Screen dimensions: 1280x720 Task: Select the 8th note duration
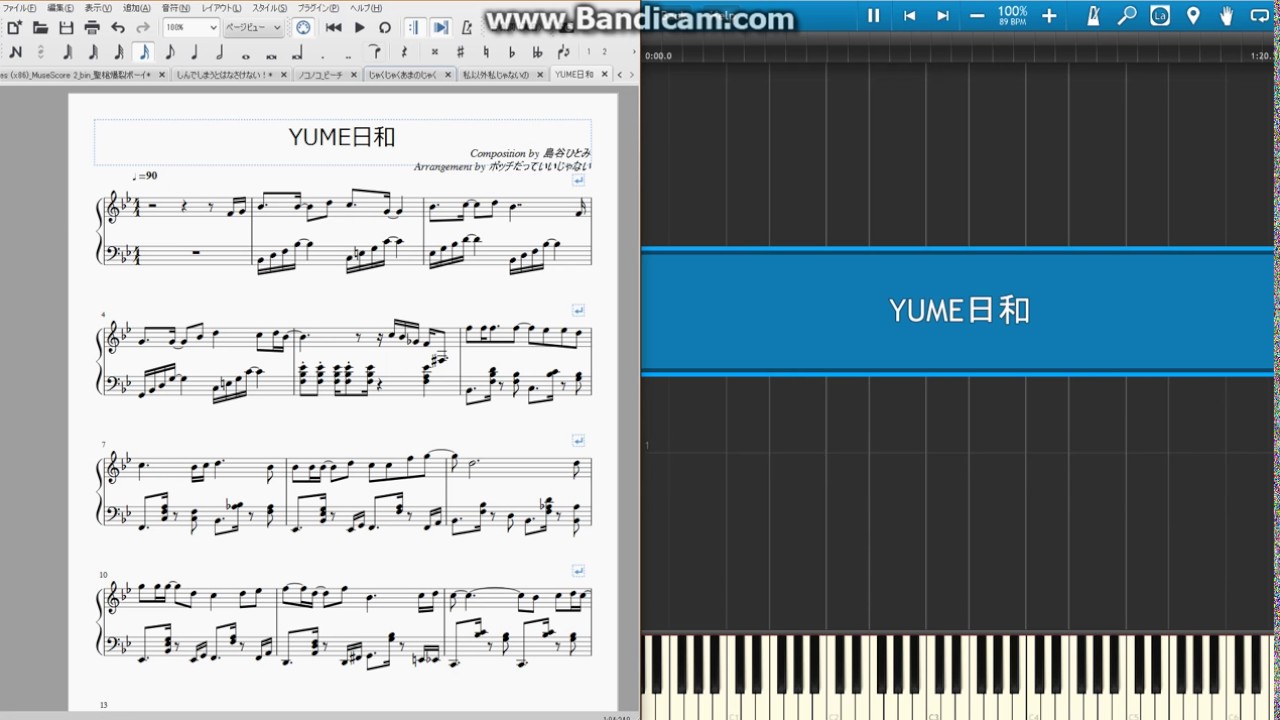[170, 52]
